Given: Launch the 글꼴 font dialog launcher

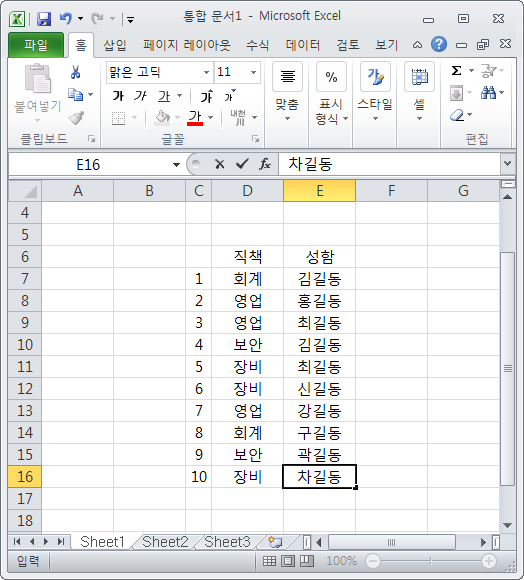Looking at the screenshot, I should [255, 139].
